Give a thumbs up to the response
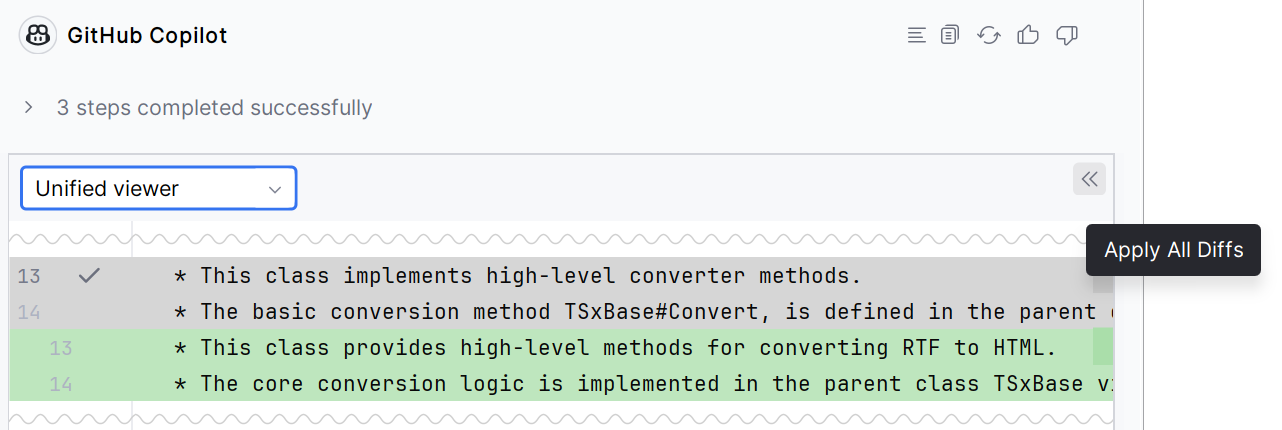 [x=1028, y=36]
